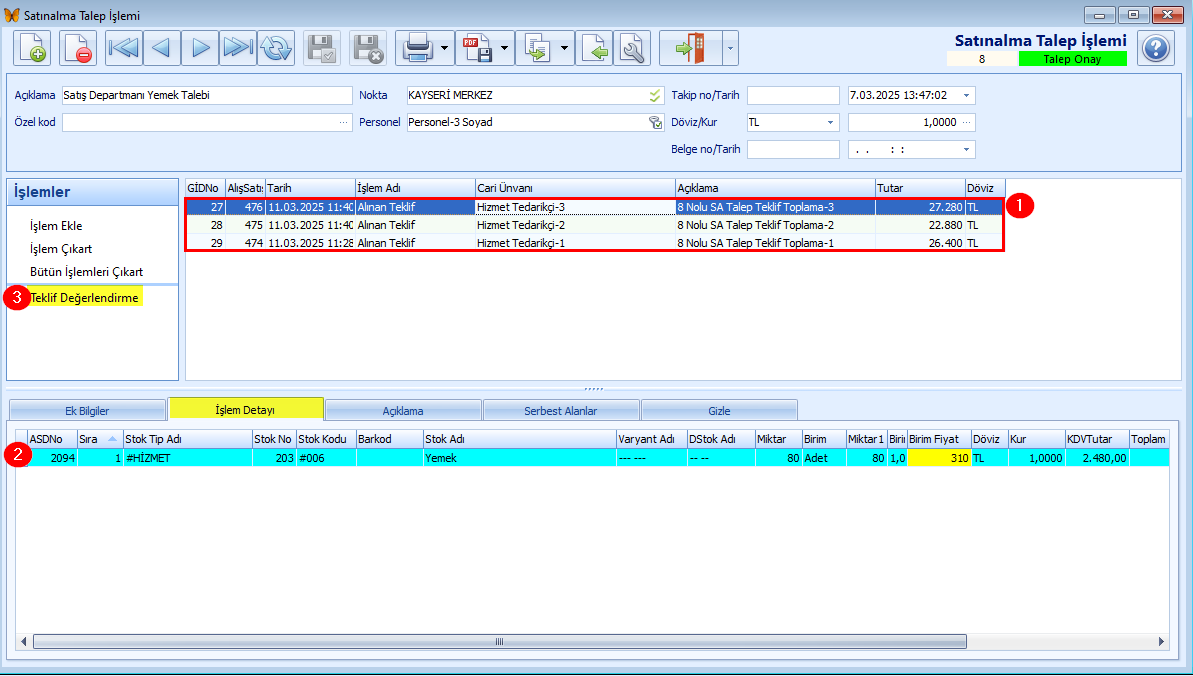1193x676 pixels.
Task: Click the yellow 310 Birim Fiyat cell
Action: [939, 458]
